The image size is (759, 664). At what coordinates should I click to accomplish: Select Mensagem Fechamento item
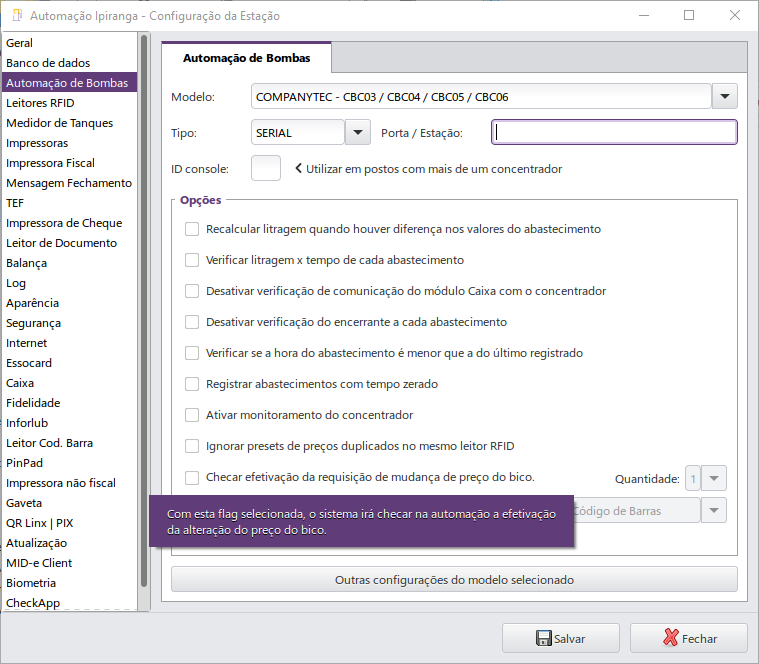pos(70,183)
